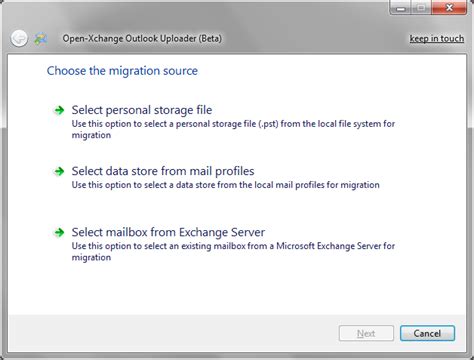Choose Select mailbox from Exchange Server
The height and width of the screenshot is (360, 474).
coord(168,232)
